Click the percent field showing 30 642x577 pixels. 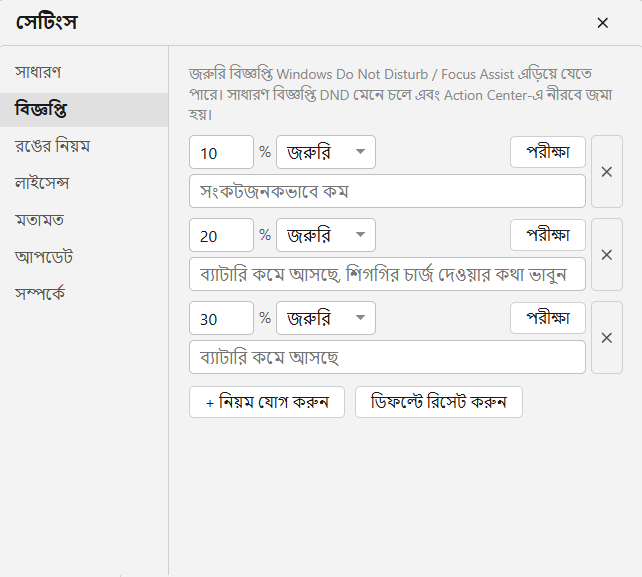pos(221,318)
